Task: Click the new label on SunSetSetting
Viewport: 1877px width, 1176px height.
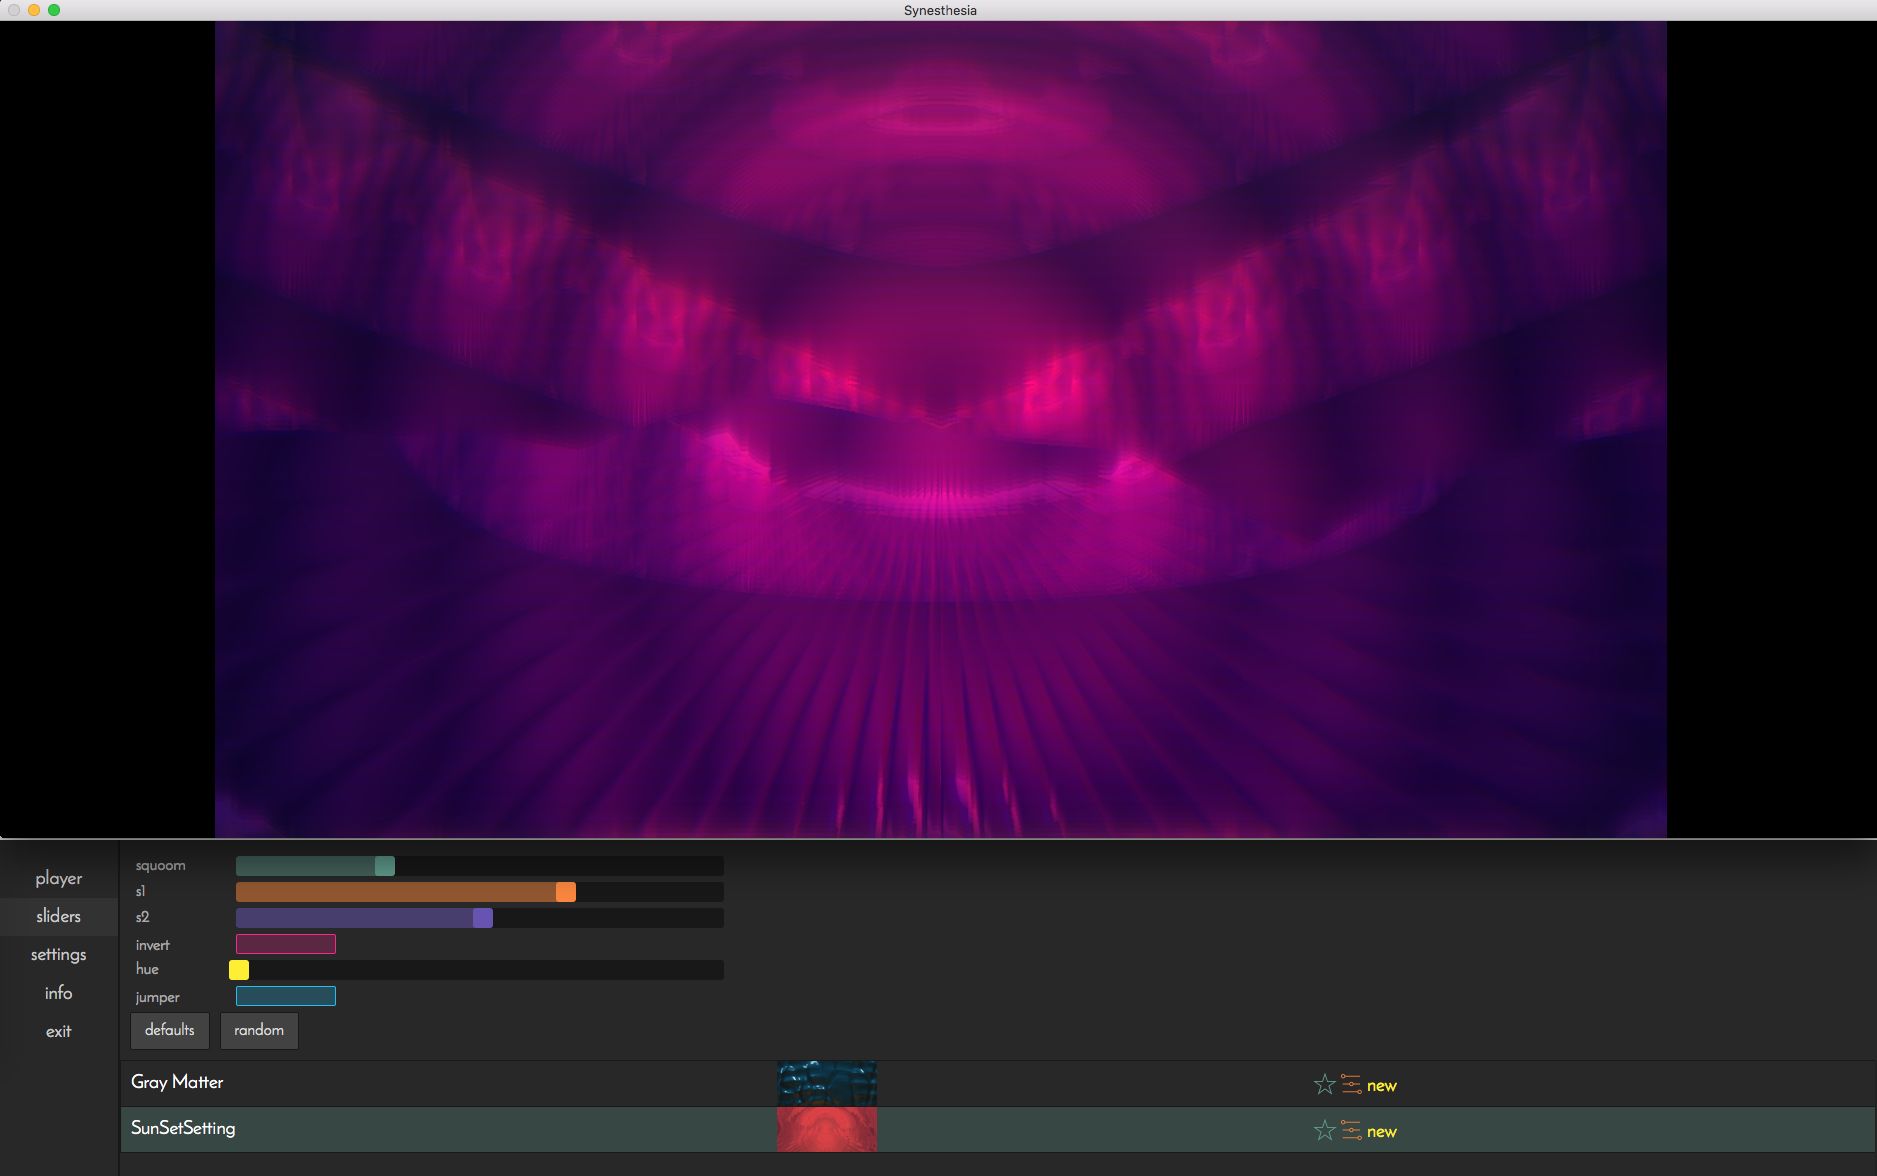Action: pyautogui.click(x=1382, y=1132)
